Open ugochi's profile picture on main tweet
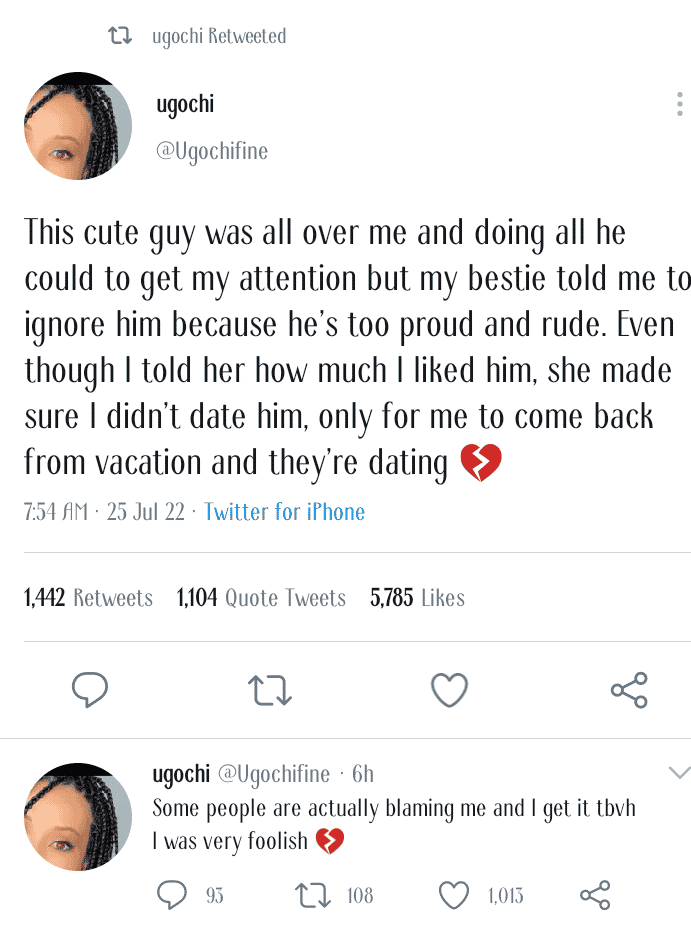The image size is (691, 934). tap(78, 125)
